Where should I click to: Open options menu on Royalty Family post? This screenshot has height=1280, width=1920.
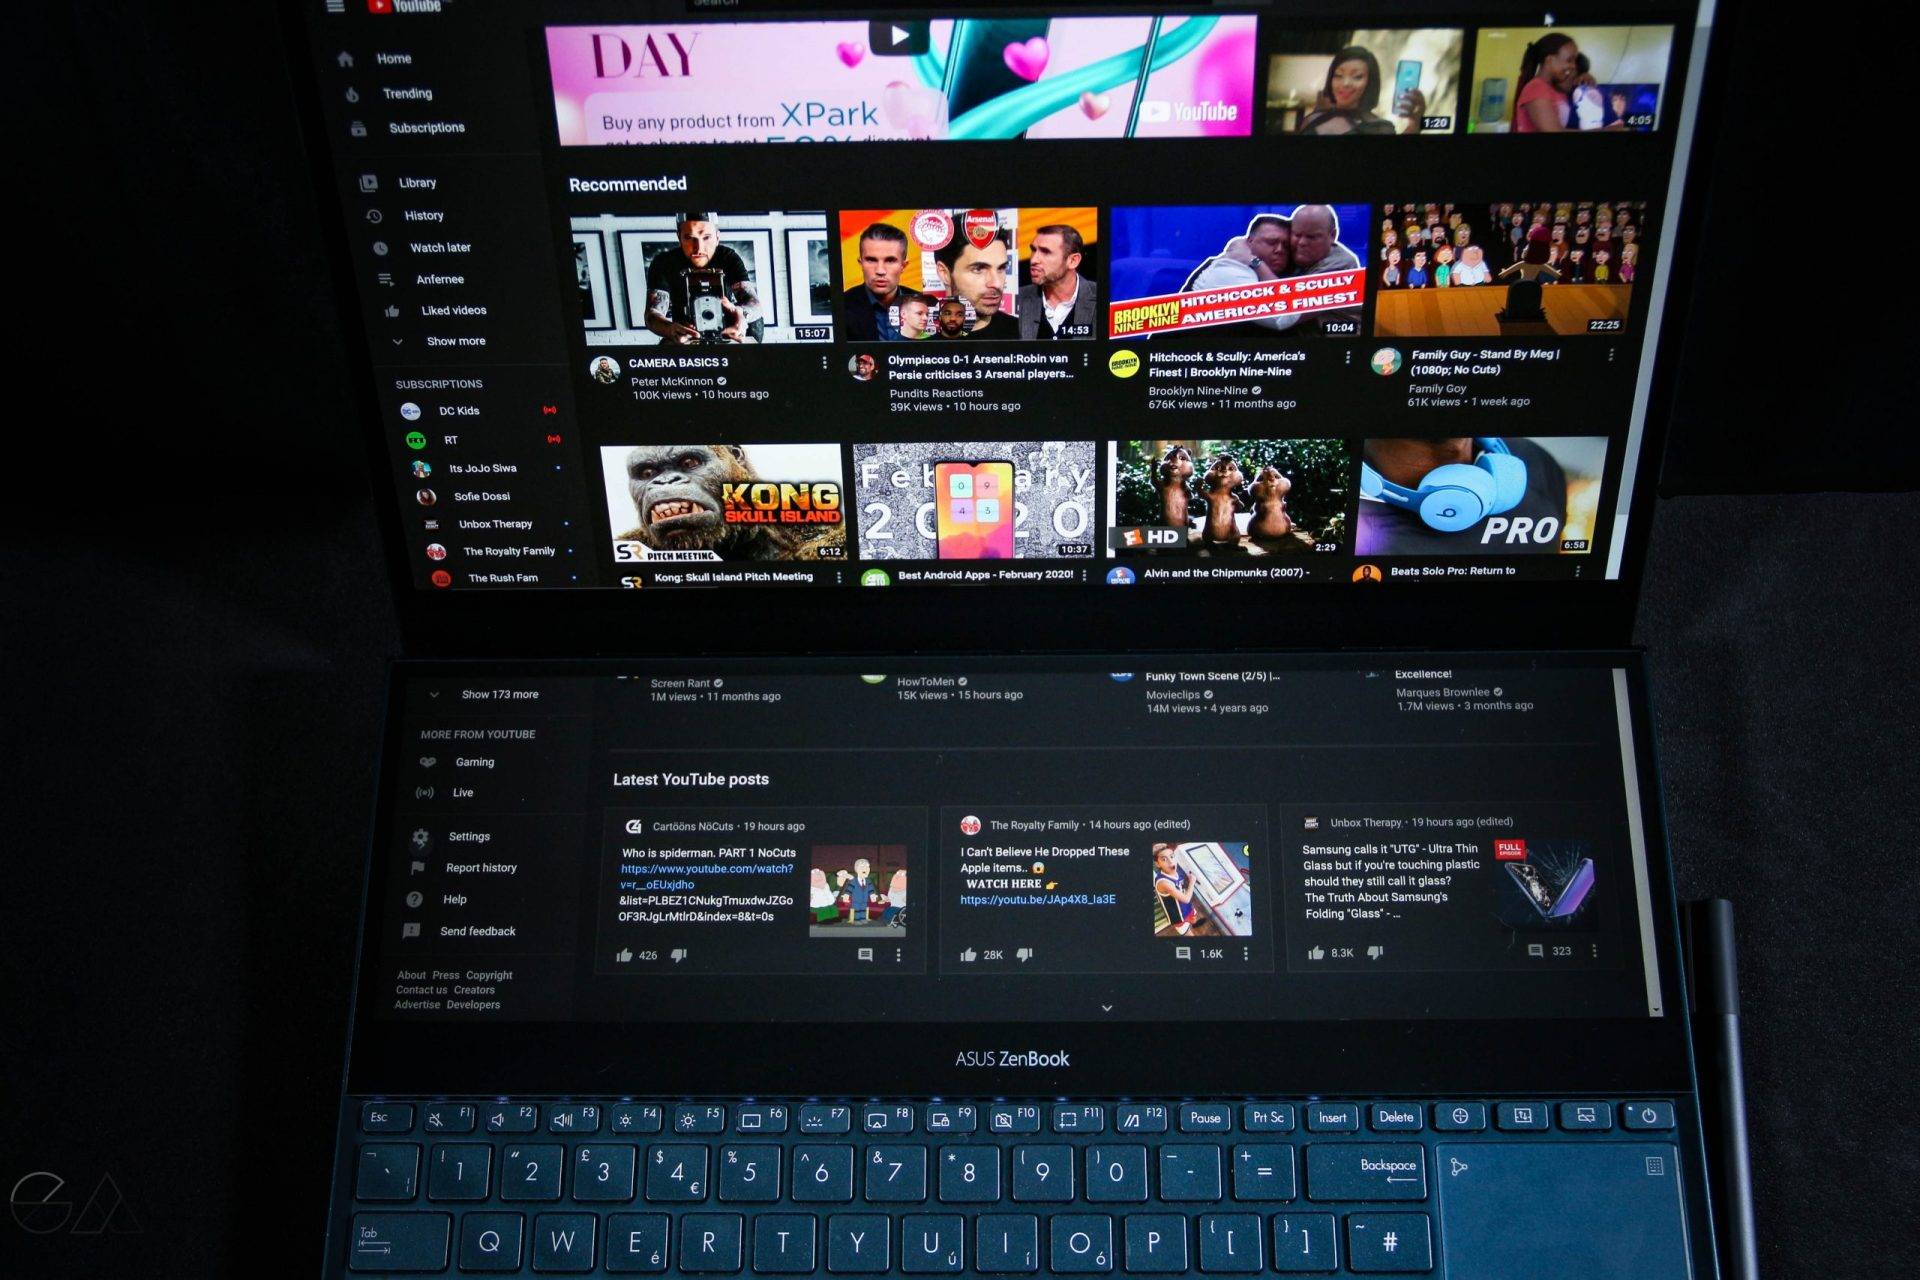[1246, 954]
